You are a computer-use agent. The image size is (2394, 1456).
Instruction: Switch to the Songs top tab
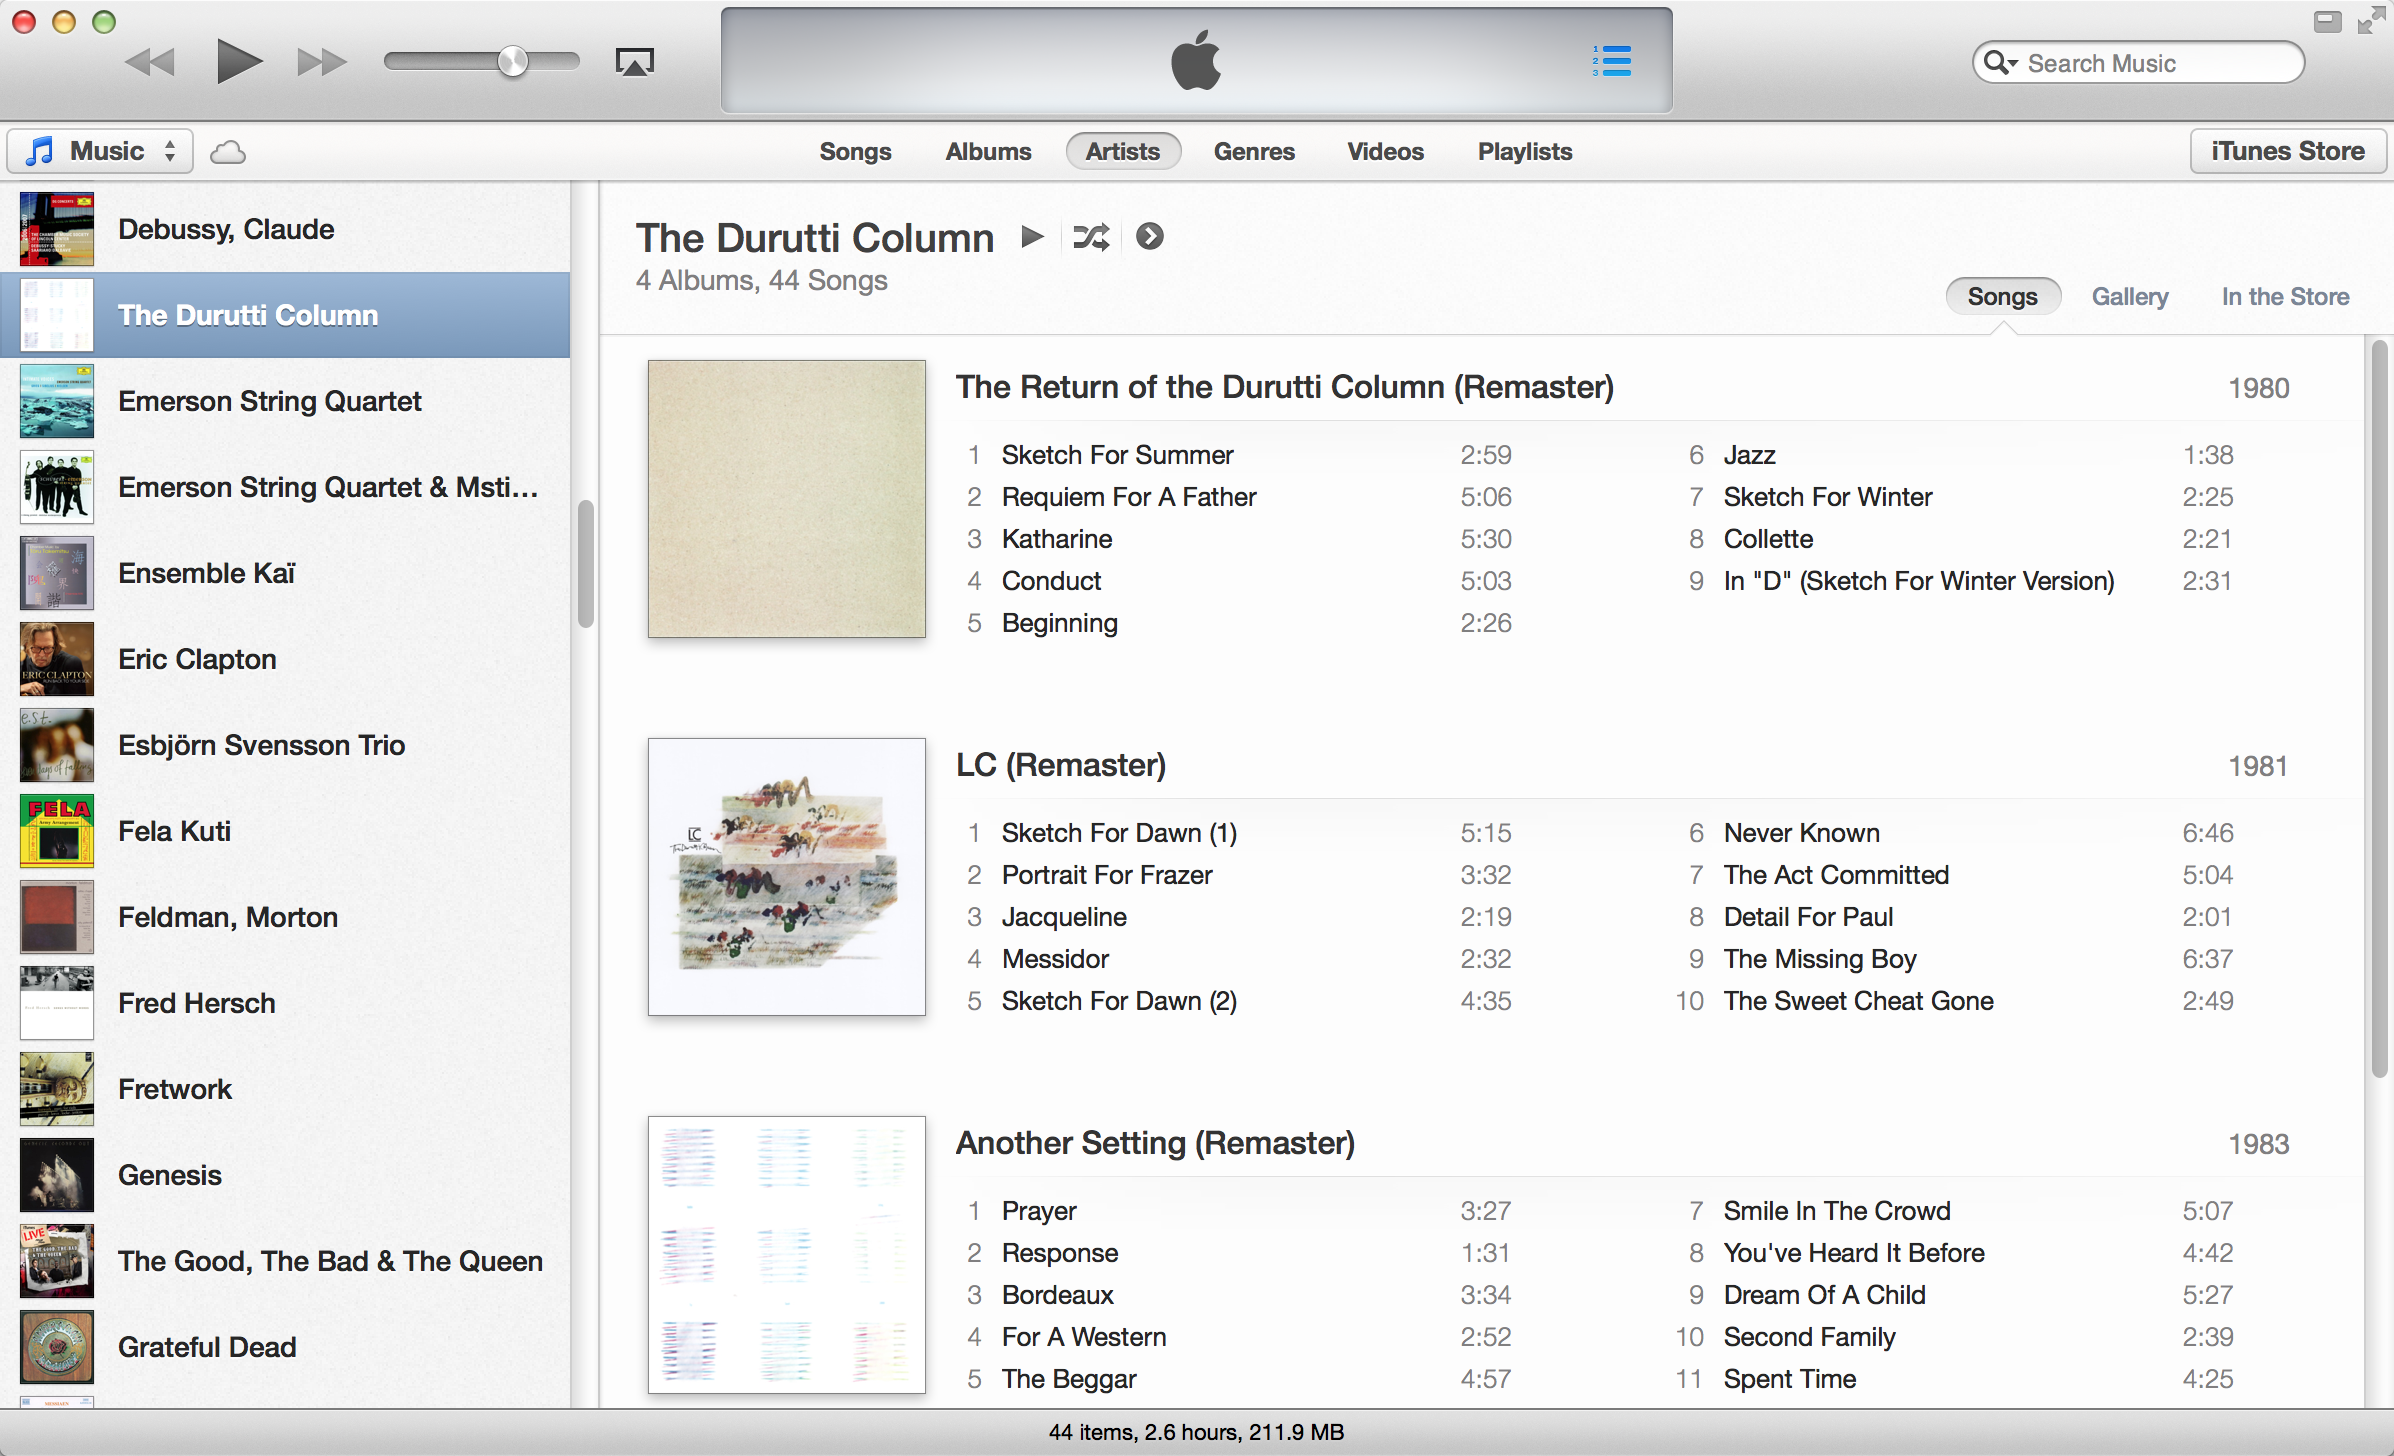855,152
